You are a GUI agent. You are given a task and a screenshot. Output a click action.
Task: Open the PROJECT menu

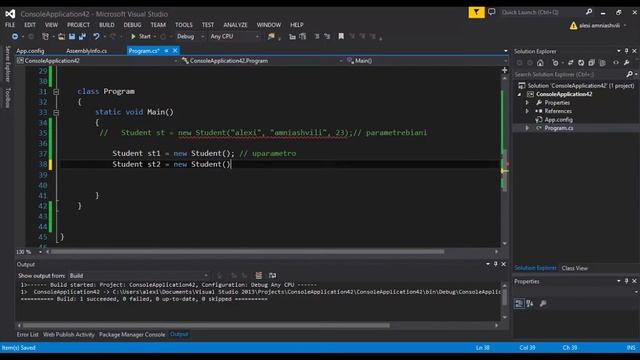[x=78, y=25]
